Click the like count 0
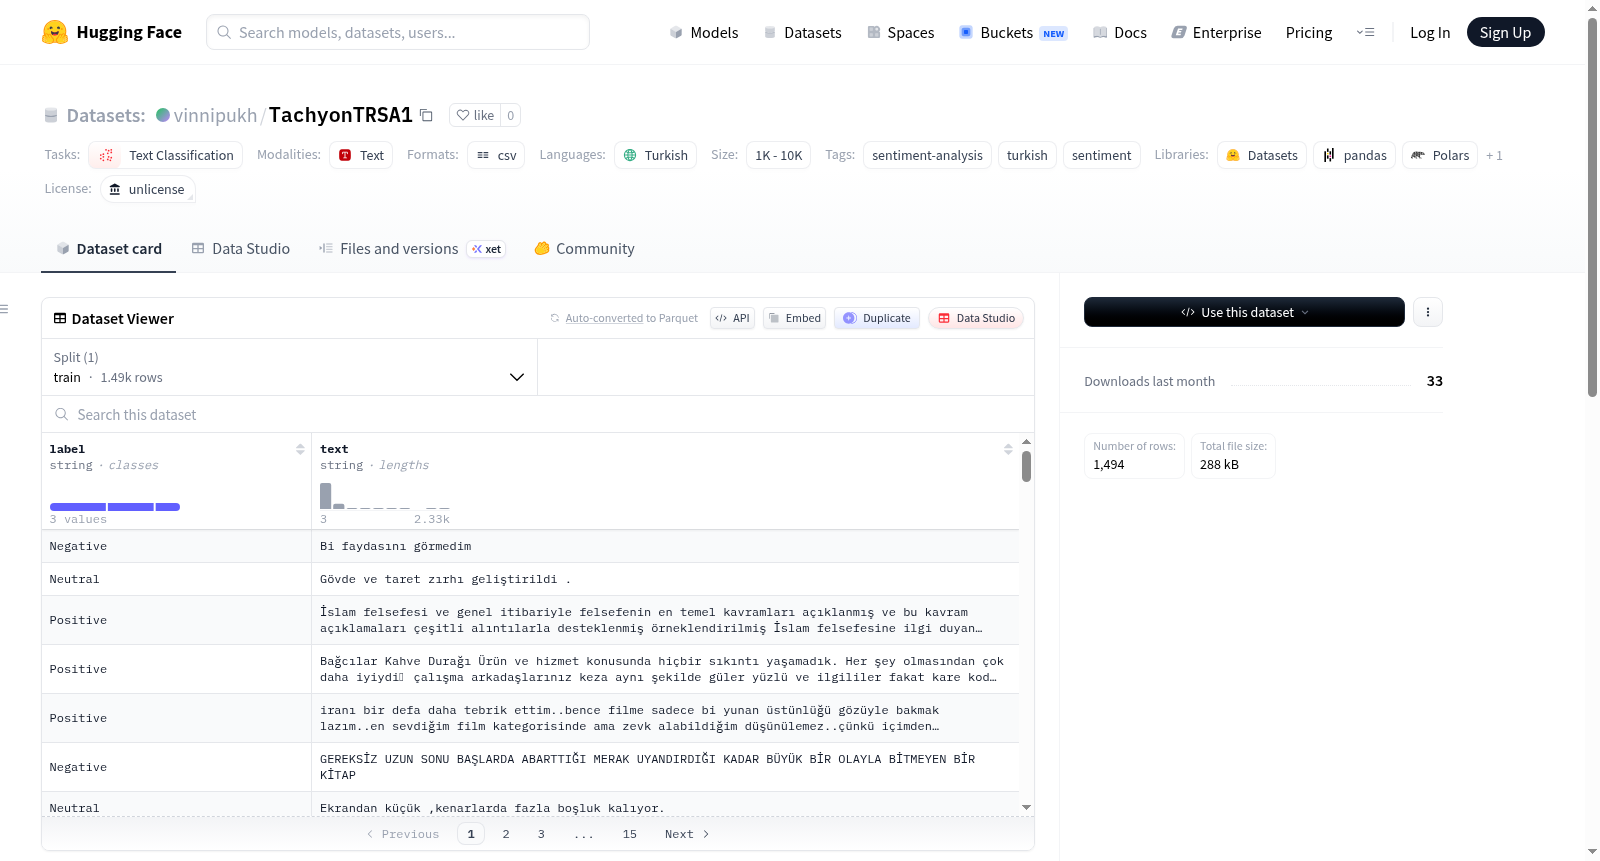This screenshot has height=861, width=1600. click(x=510, y=115)
